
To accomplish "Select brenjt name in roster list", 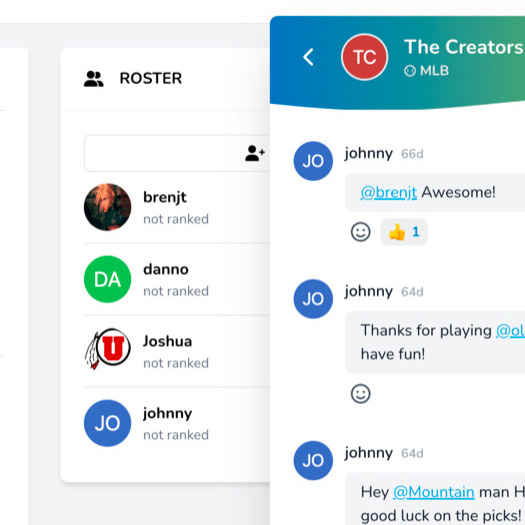I will click(165, 198).
